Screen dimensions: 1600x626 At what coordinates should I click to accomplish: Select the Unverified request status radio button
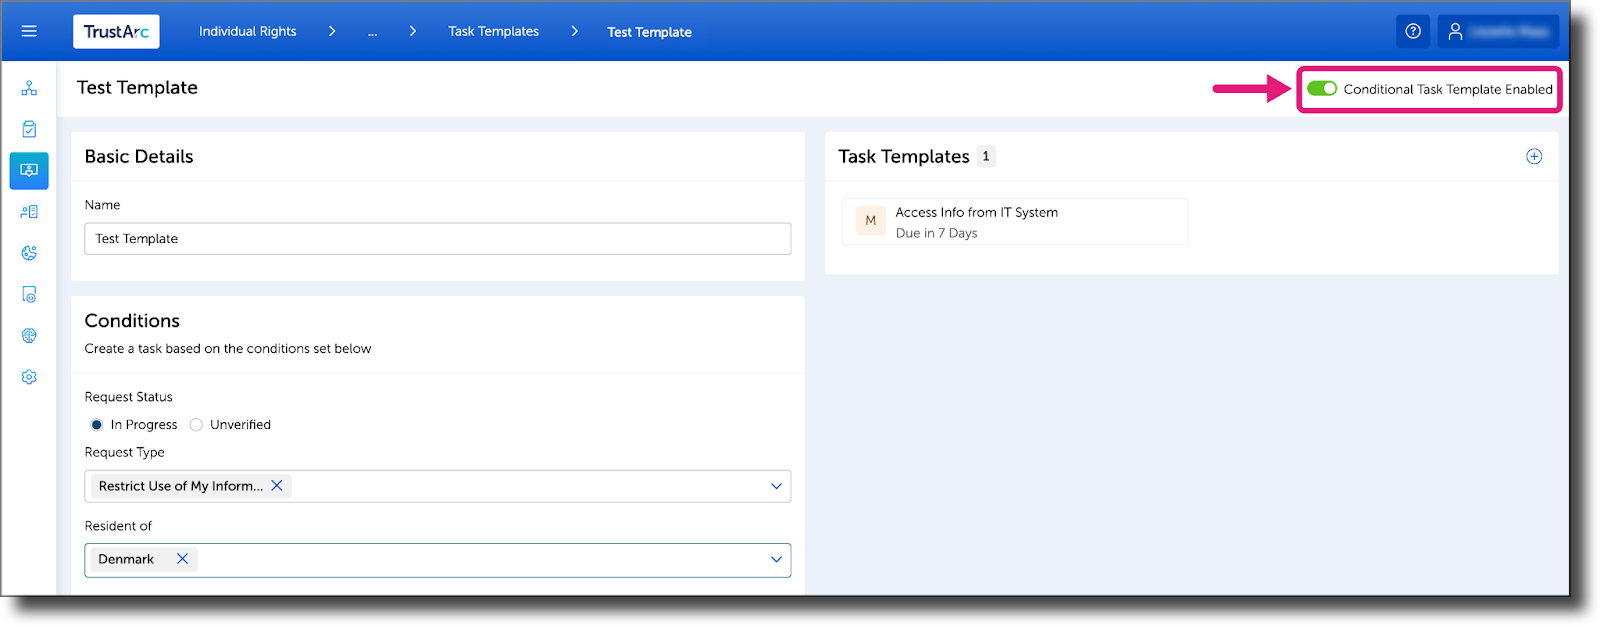[196, 424]
